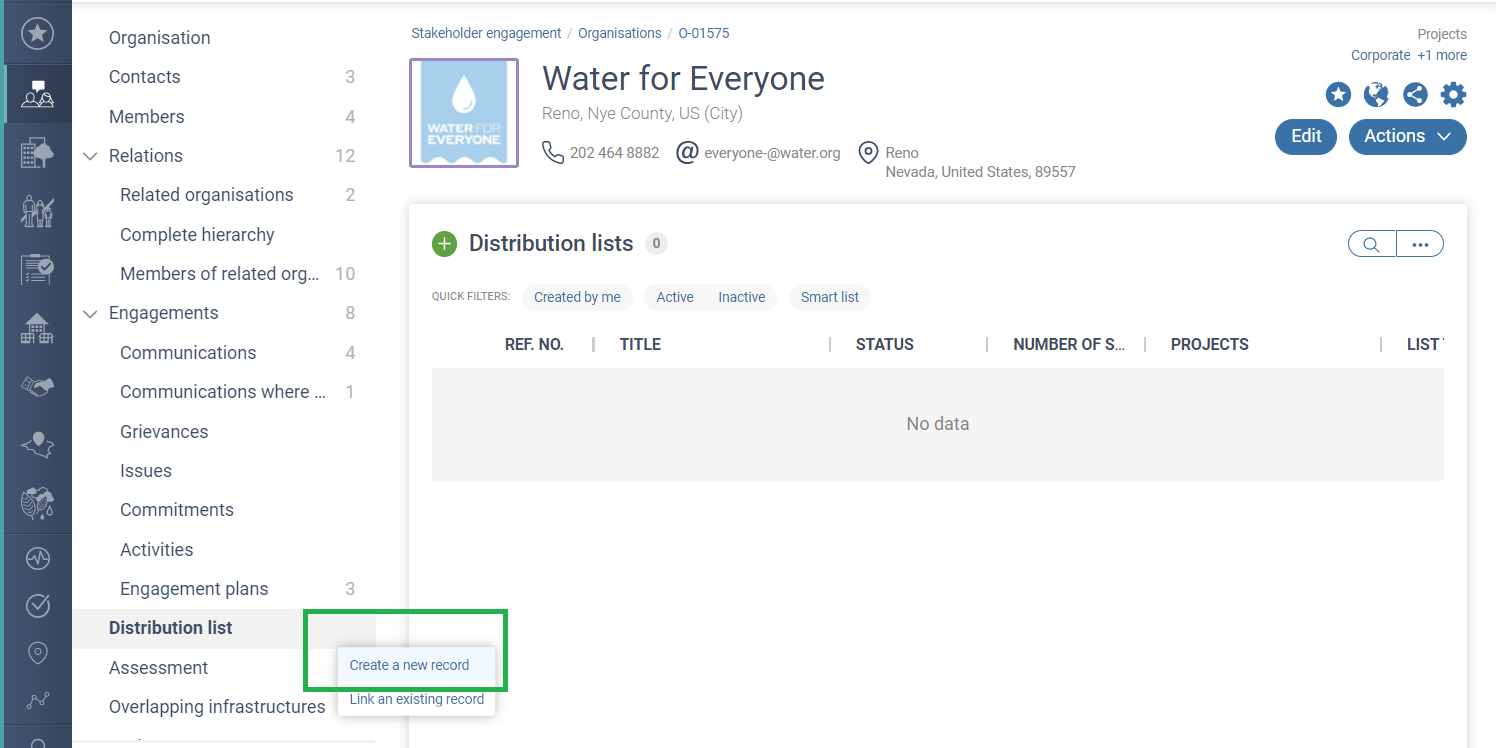Open the settings gear icon in header

click(1452, 95)
